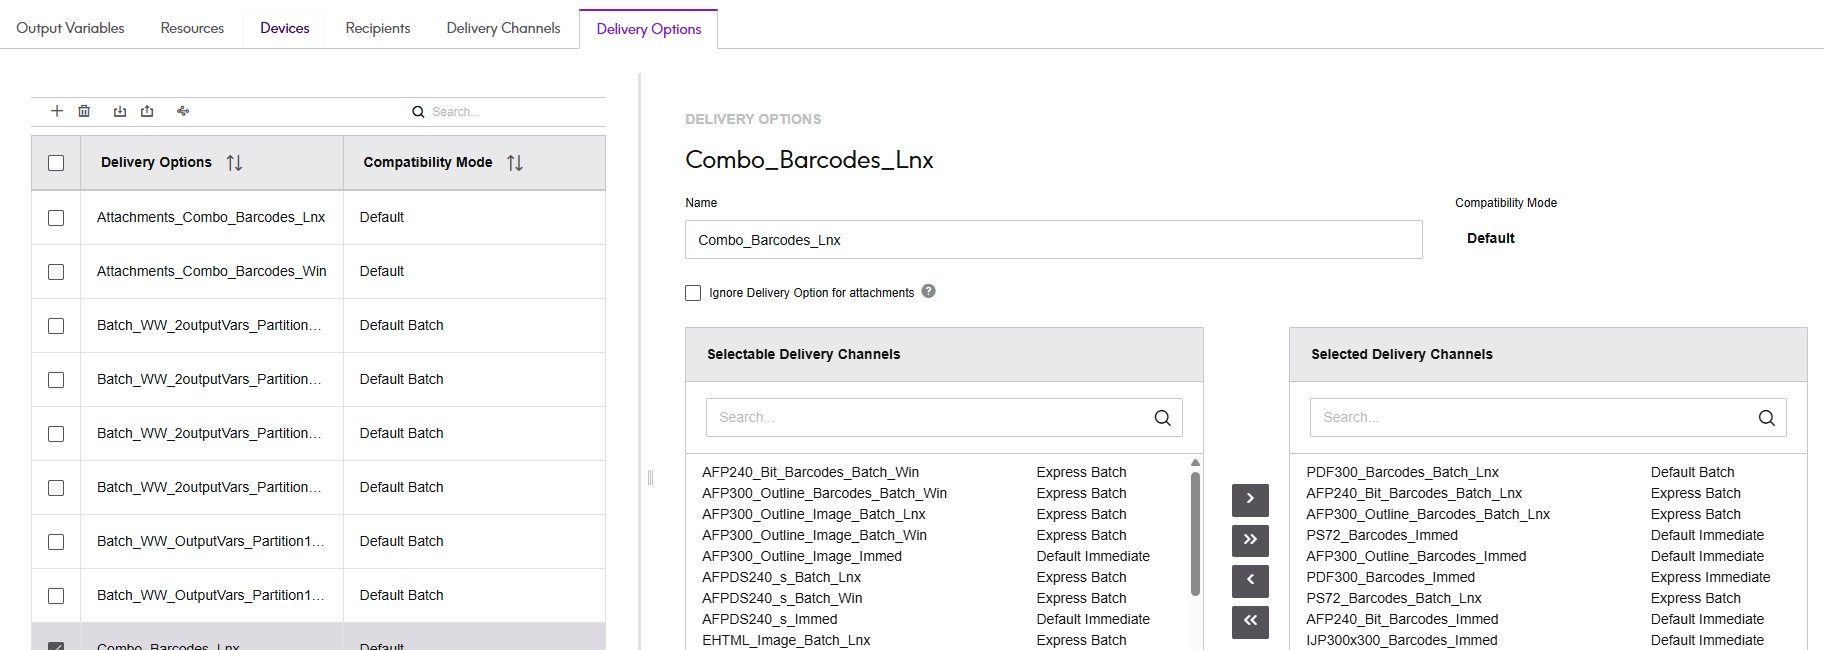
Task: Click the plus icon to add delivery option
Action: pos(57,111)
